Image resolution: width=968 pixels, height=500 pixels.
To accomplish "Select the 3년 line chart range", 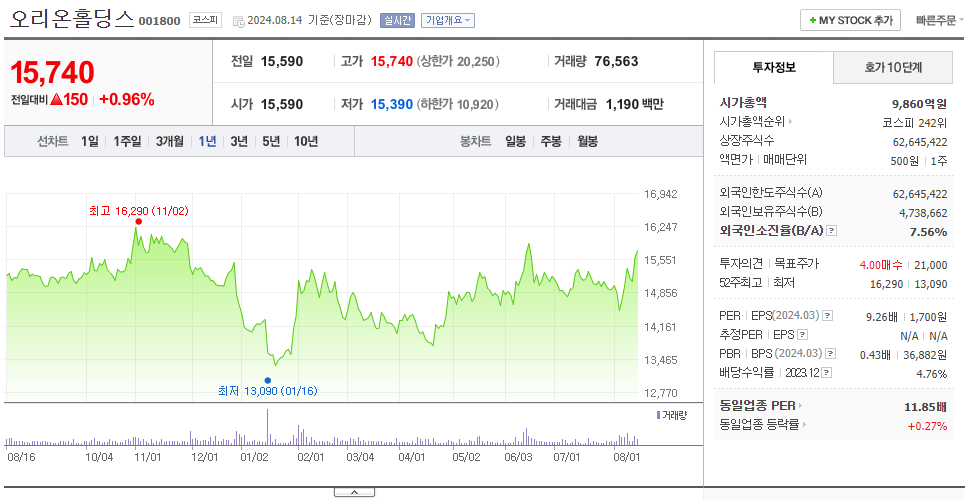I will pos(239,141).
